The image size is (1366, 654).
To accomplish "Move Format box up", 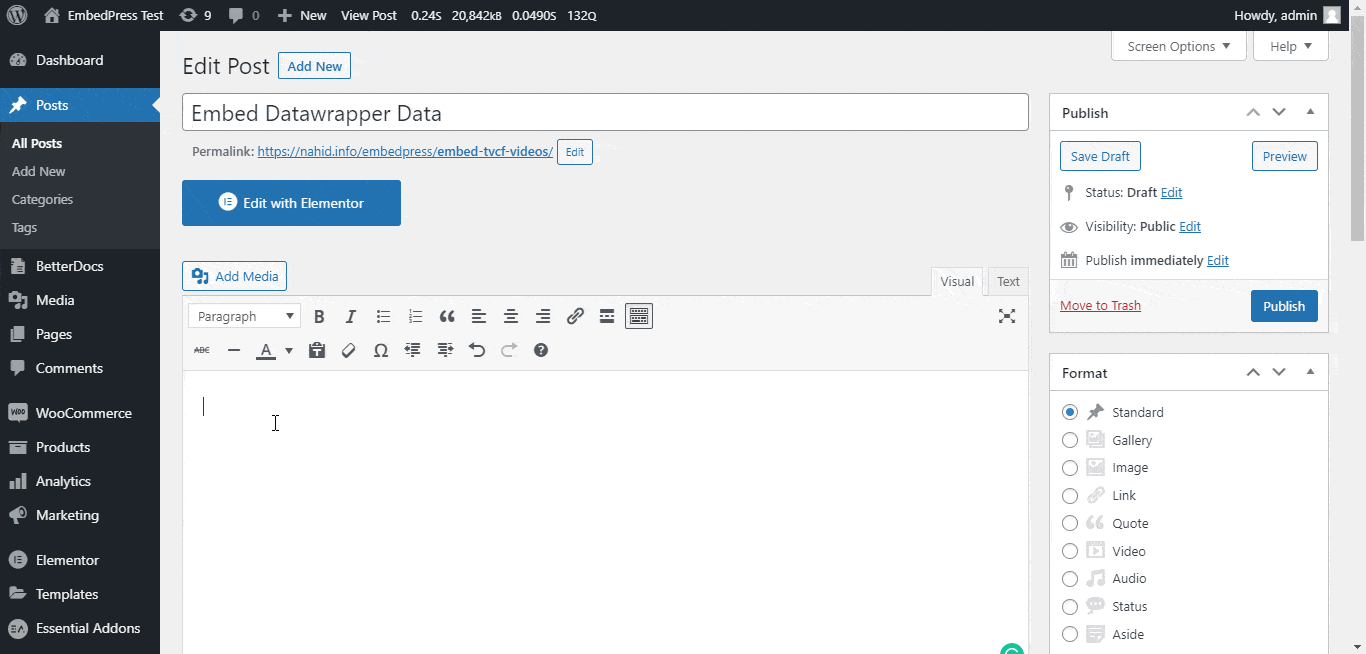I will click(x=1253, y=372).
